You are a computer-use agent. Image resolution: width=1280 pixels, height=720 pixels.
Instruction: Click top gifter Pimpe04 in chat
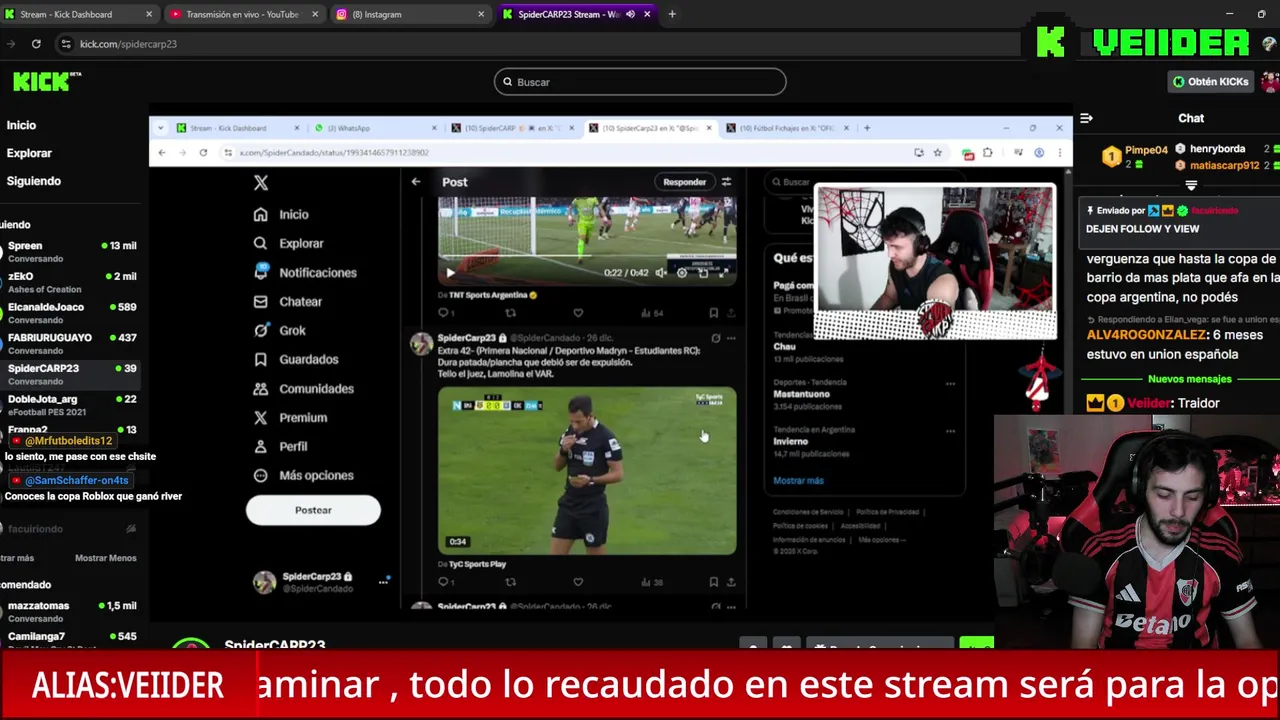pos(1146,150)
